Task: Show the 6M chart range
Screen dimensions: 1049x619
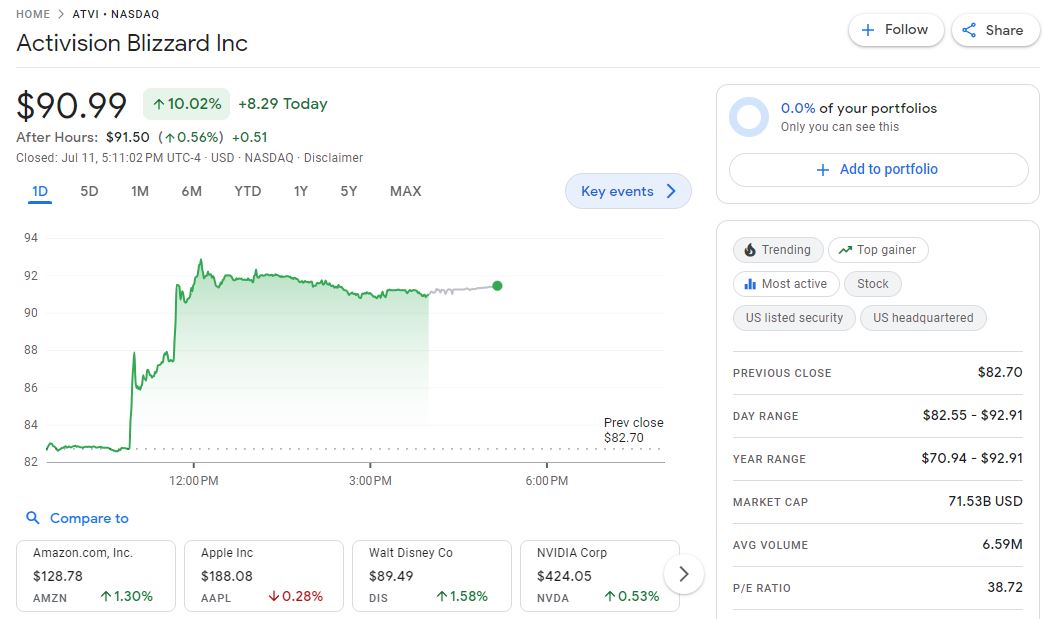Action: pos(191,191)
